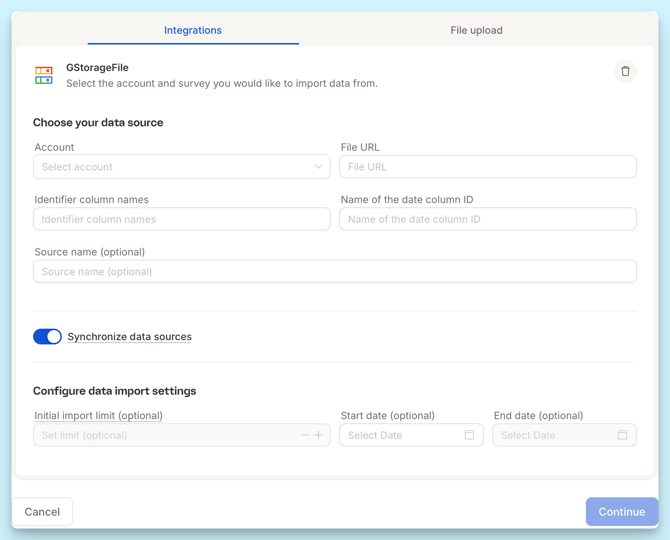Click the Identifier column names field
Viewport: 670px width, 540px height.
181,219
